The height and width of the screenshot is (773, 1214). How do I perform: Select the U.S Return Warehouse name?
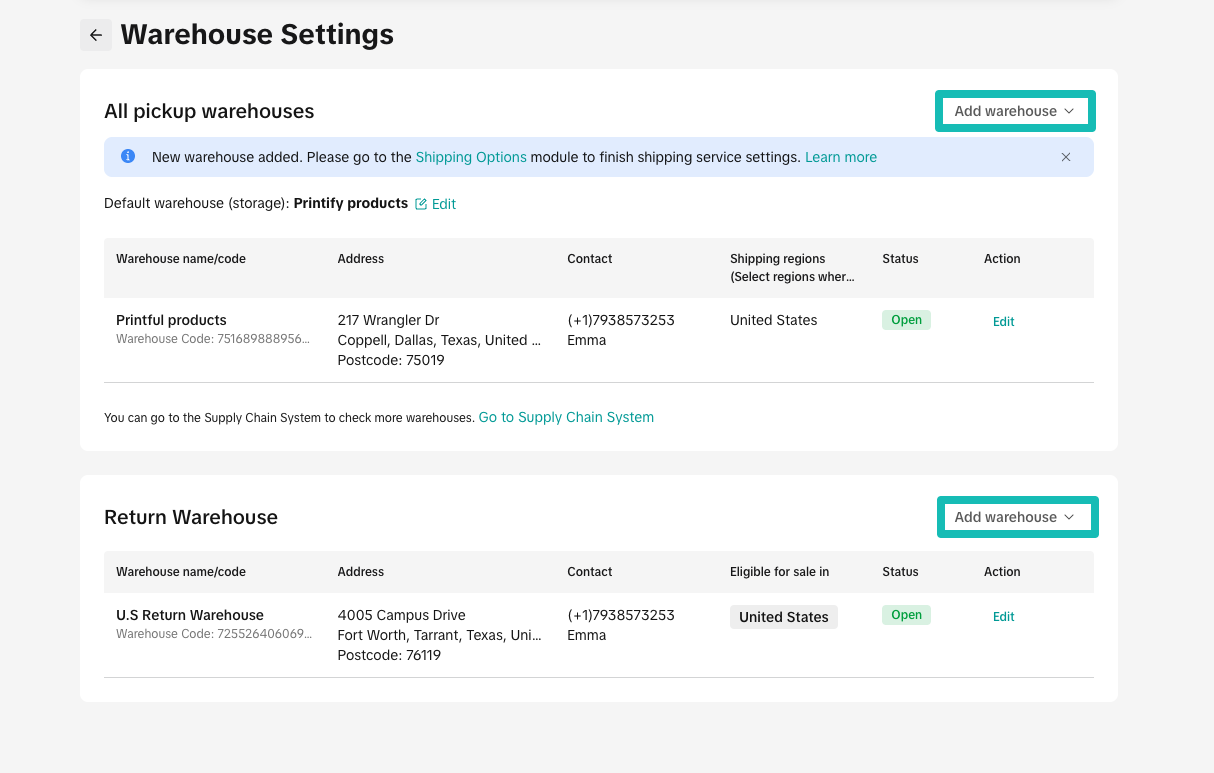point(190,615)
